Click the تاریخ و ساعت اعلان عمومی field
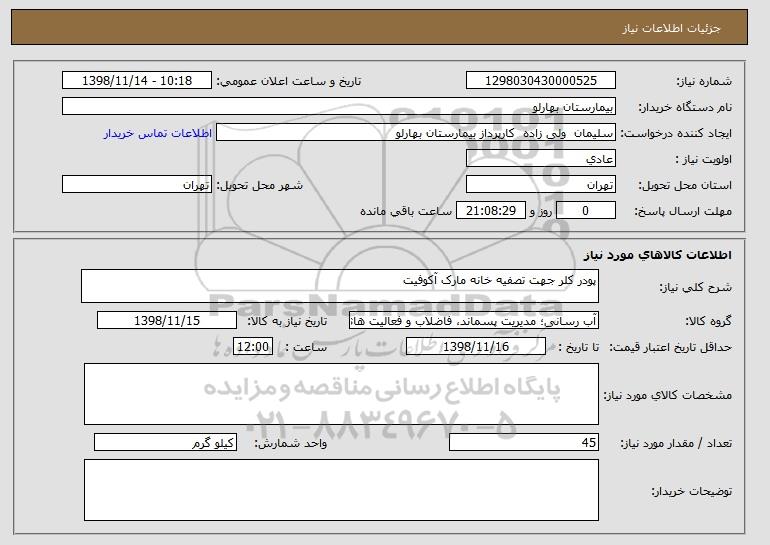 point(137,81)
